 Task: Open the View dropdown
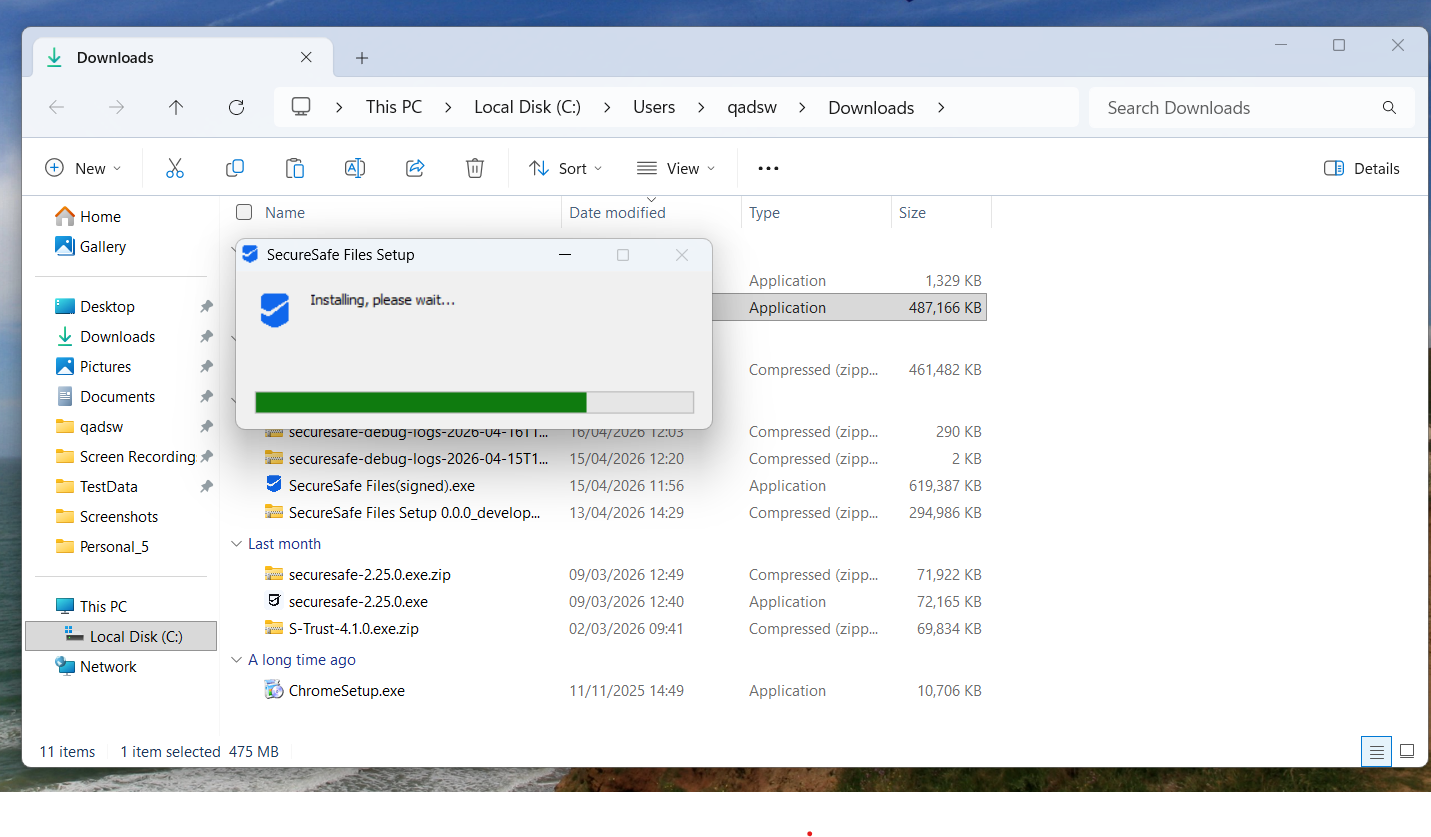(676, 168)
